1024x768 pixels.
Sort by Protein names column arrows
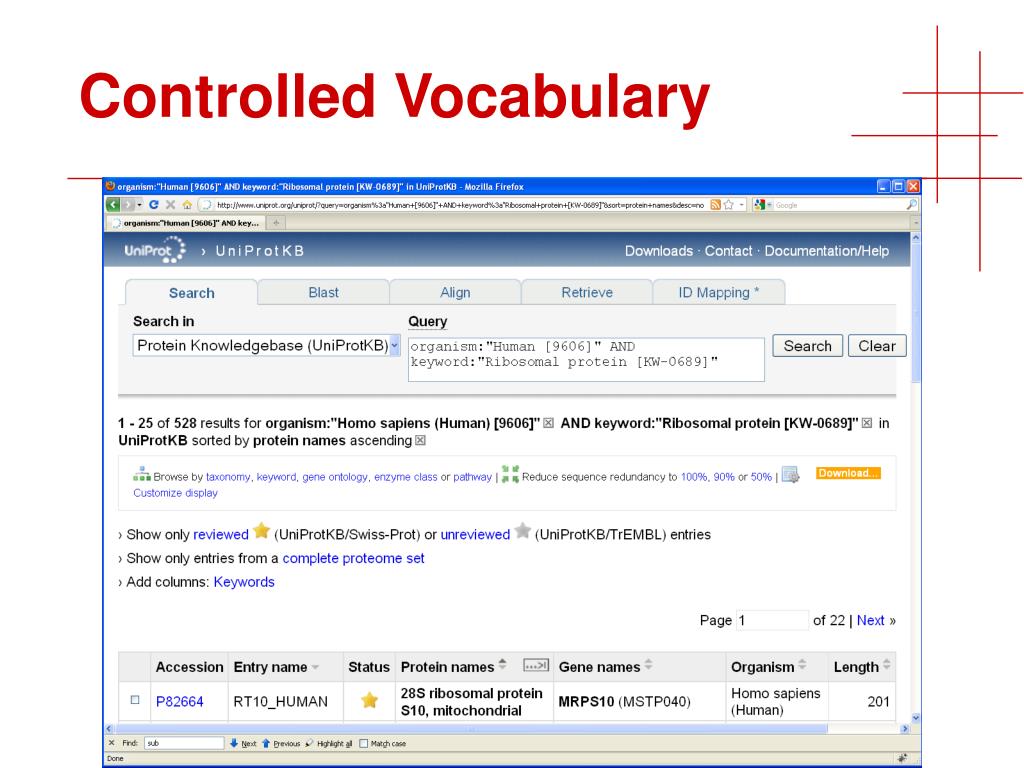502,665
